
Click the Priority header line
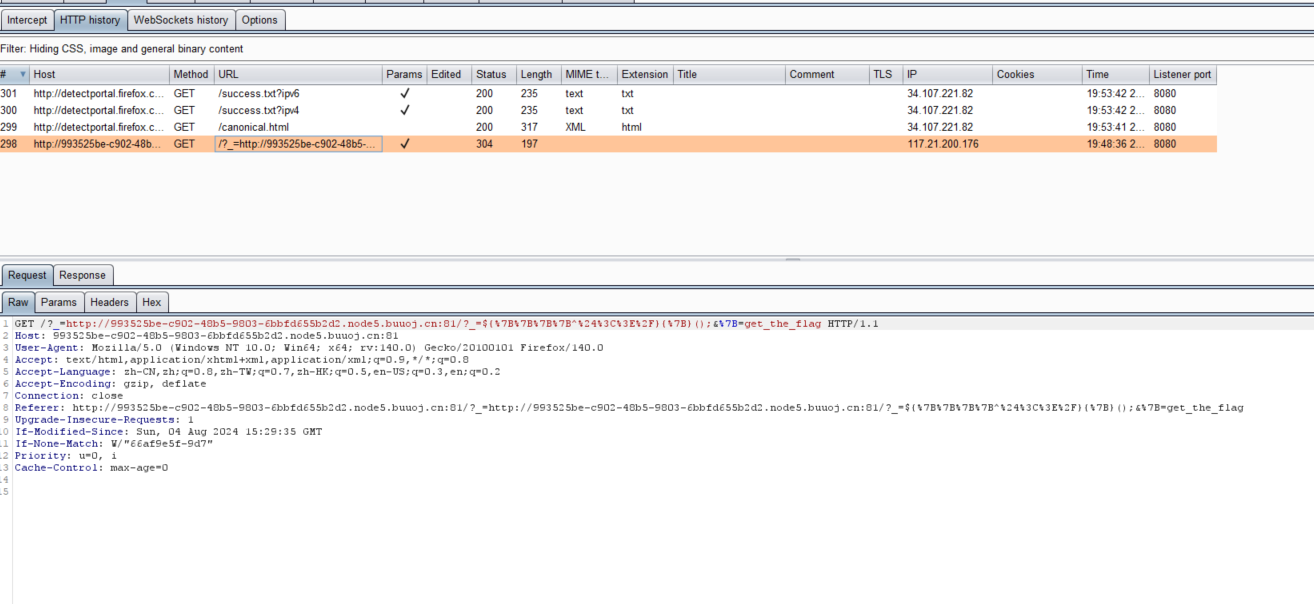(x=65, y=456)
